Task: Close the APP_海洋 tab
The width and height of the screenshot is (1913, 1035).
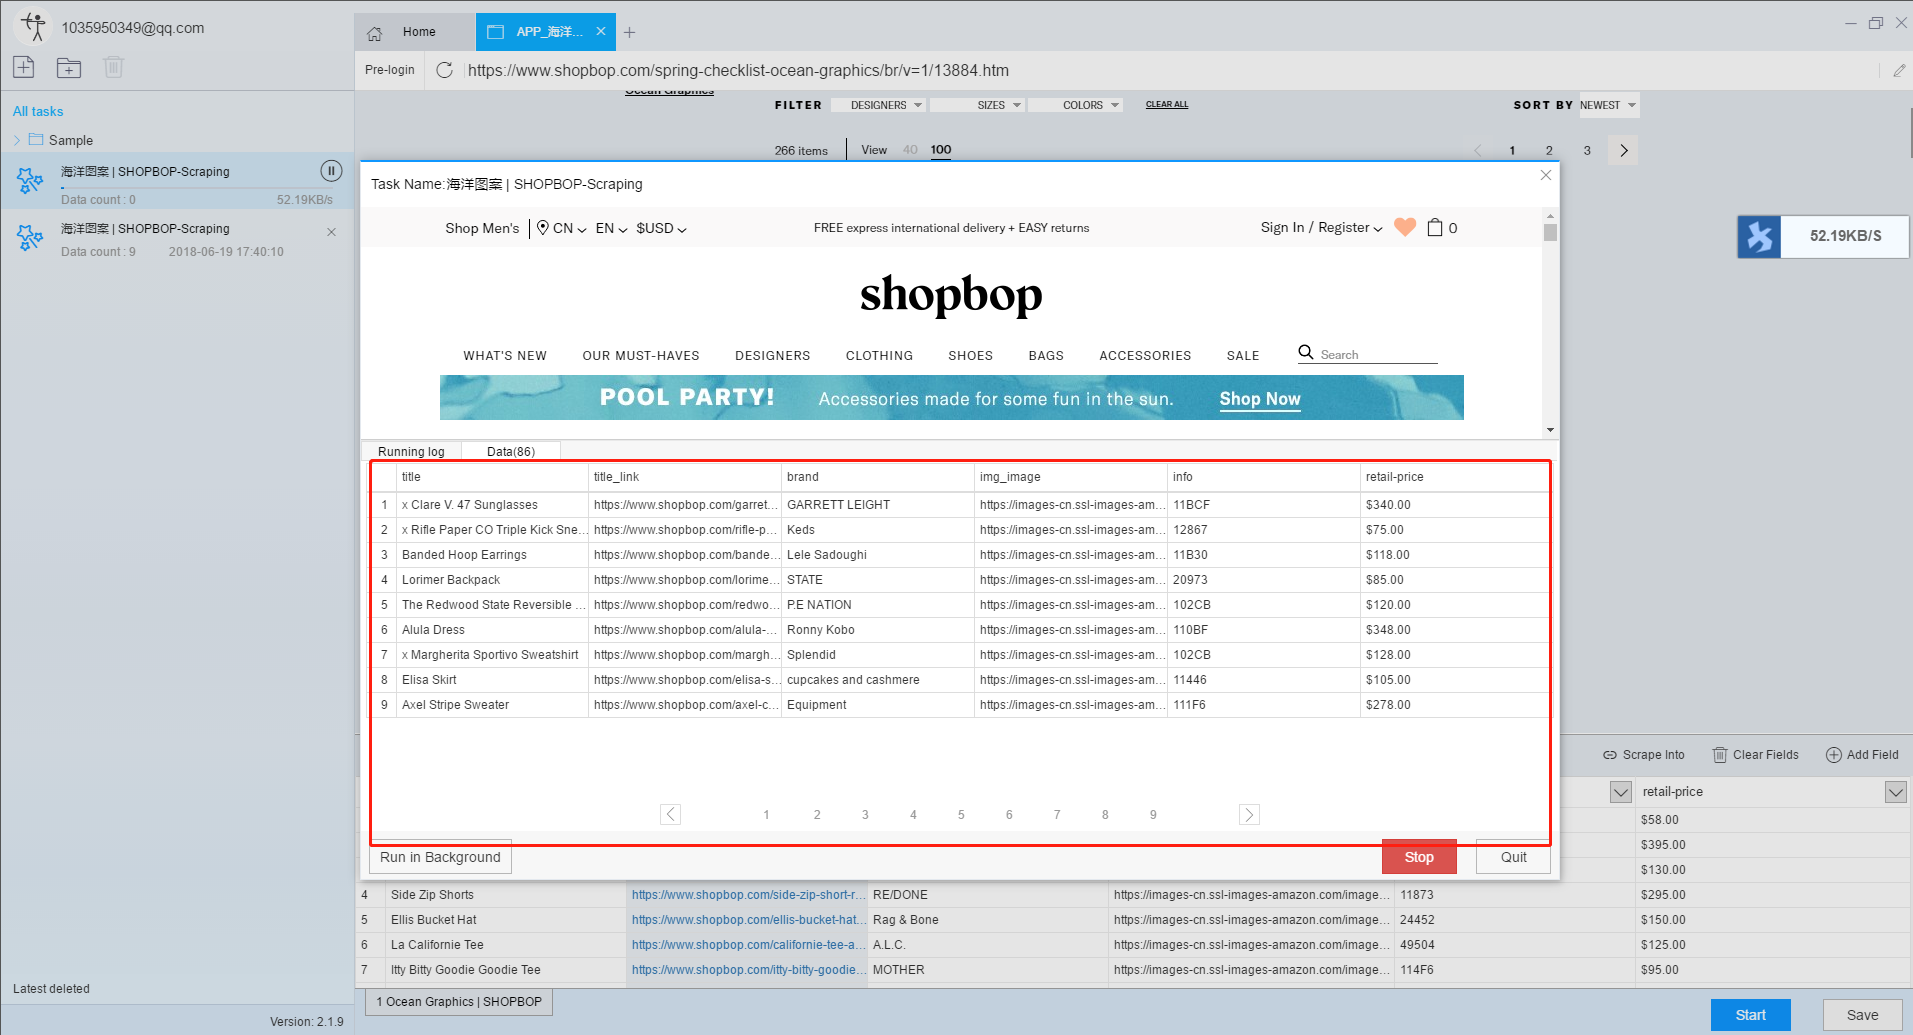Action: pyautogui.click(x=601, y=32)
